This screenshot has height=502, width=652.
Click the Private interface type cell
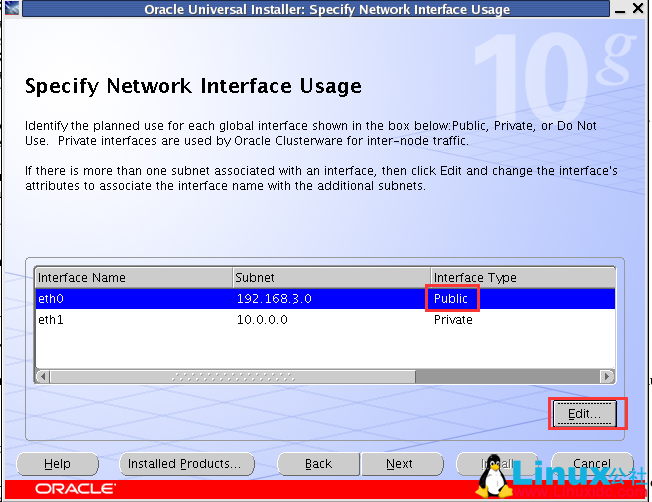tap(523, 319)
